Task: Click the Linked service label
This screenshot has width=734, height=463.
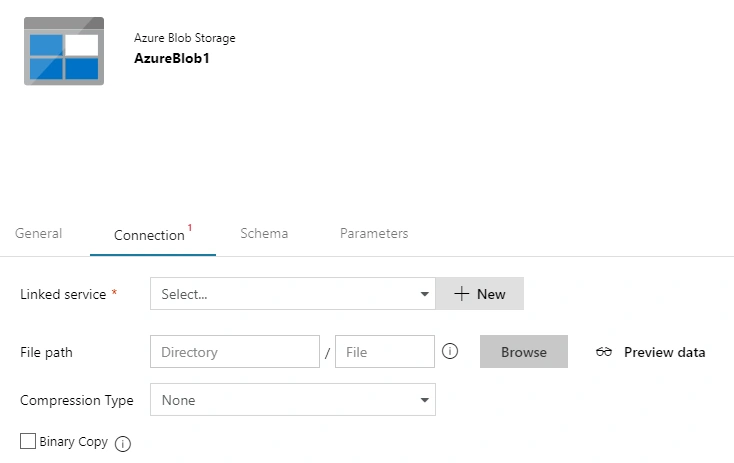Action: click(63, 294)
